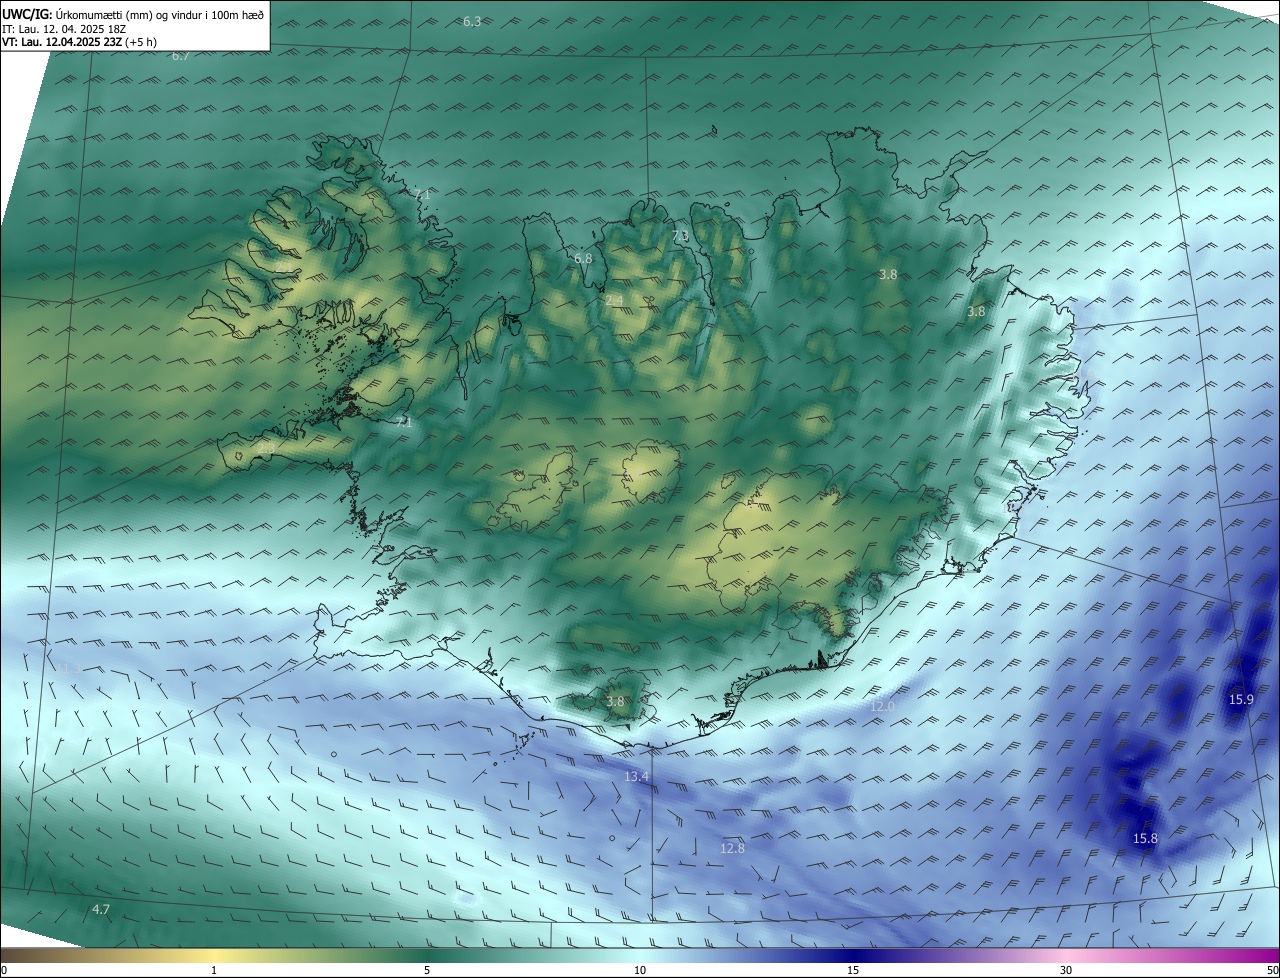1280x978 pixels.
Task: Click the 15.8 value label on the map
Action: [x=1145, y=838]
